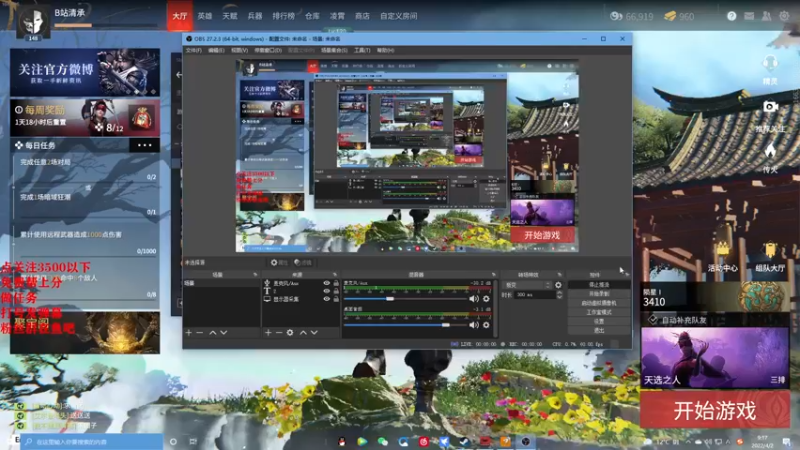Open OBS 工具(T) menu
This screenshot has width=800, height=450.
pos(362,51)
